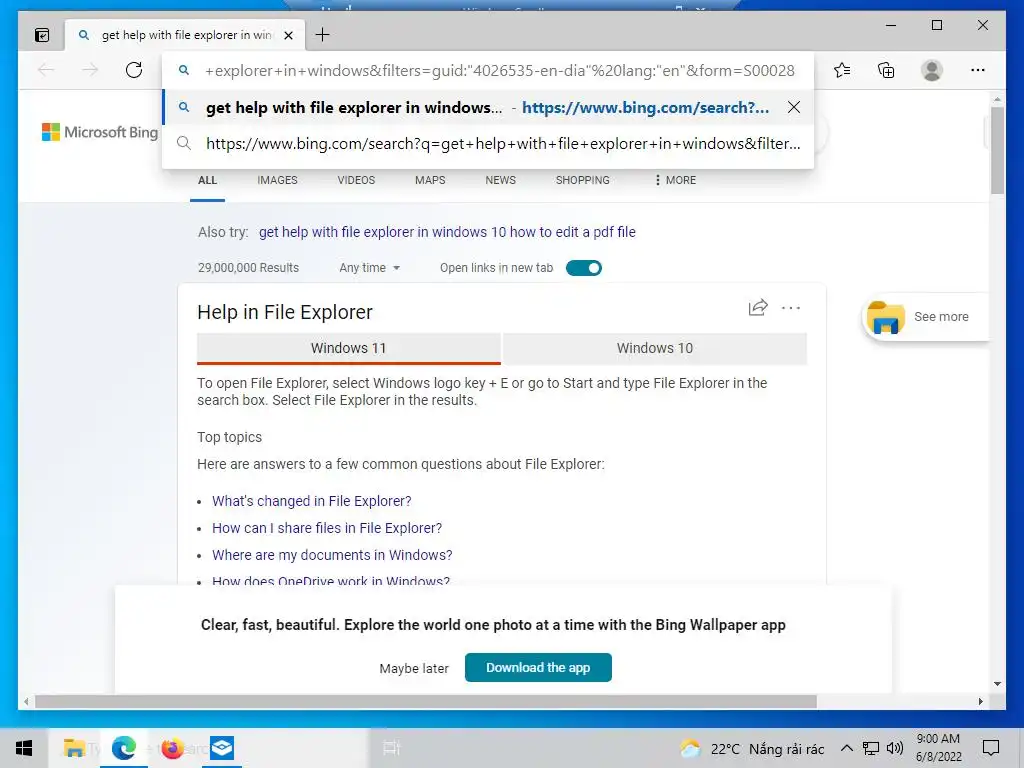Open the volume tray icon
This screenshot has height=768, width=1024.
pyautogui.click(x=895, y=748)
